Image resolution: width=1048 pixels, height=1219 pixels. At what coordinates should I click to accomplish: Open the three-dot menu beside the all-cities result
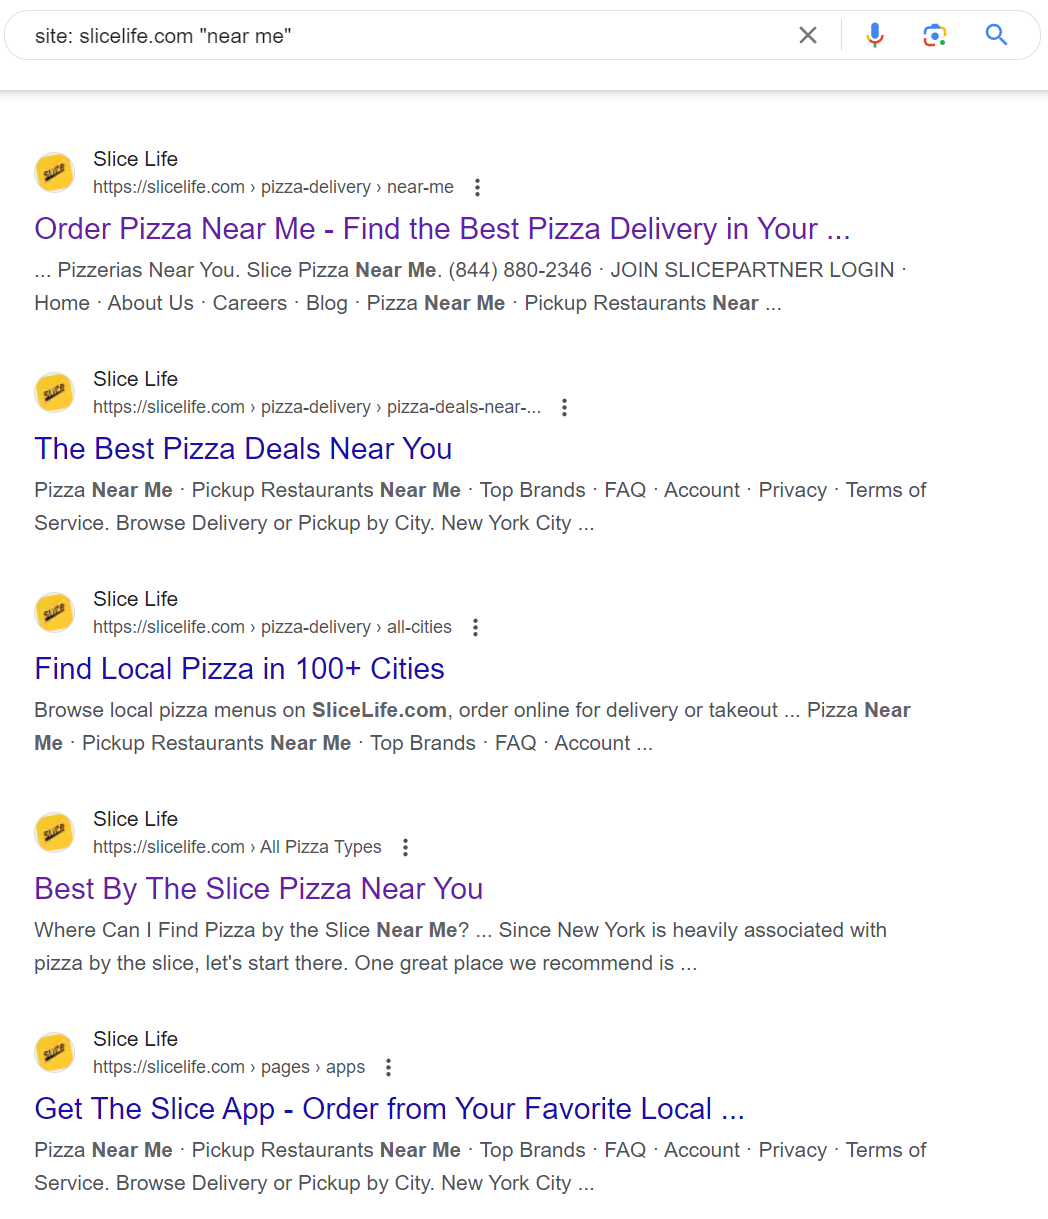coord(475,627)
